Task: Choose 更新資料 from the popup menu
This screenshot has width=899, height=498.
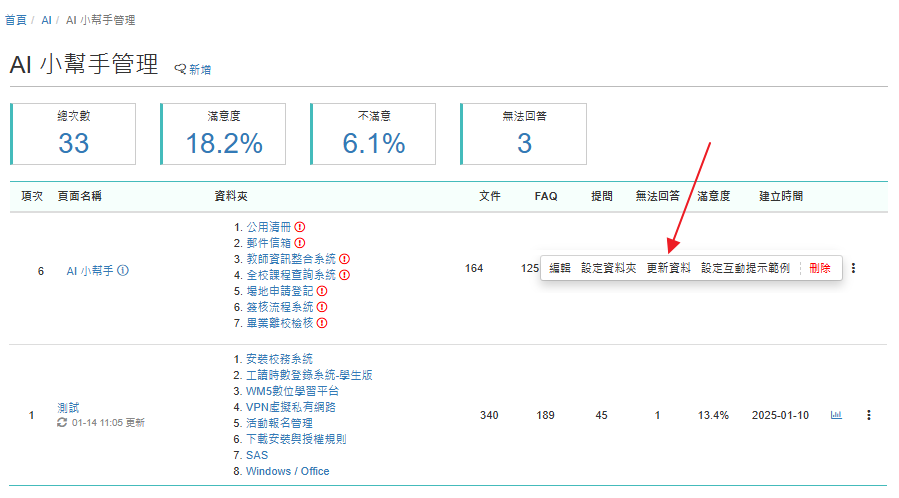Action: click(668, 268)
